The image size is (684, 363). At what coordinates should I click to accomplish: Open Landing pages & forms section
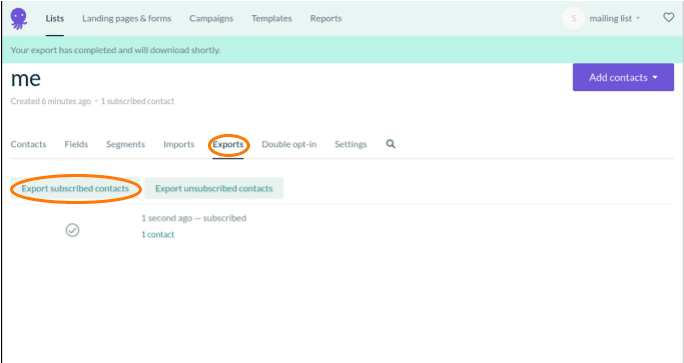click(x=127, y=18)
